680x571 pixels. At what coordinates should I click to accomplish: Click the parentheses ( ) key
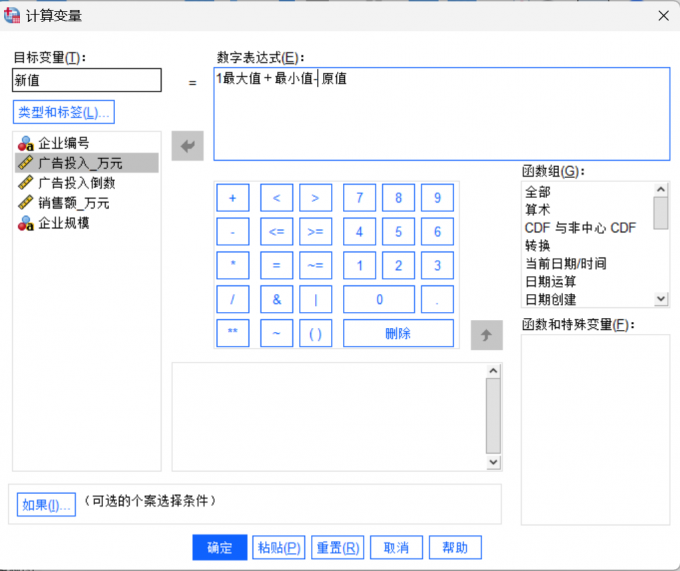(x=316, y=333)
